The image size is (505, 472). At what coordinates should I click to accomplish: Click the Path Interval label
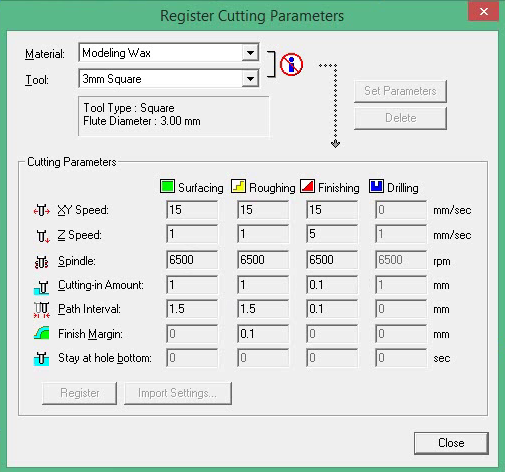89,309
